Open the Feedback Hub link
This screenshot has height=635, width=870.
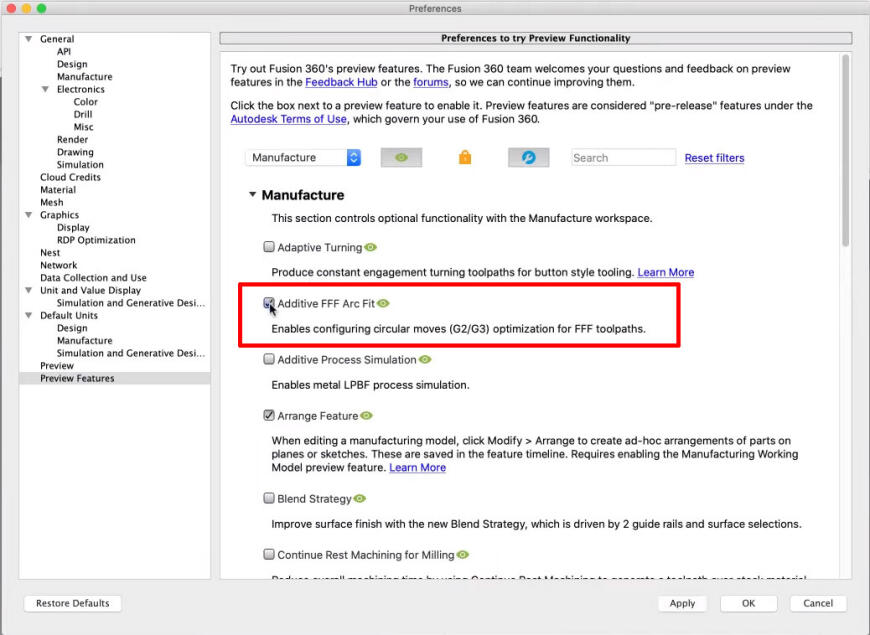pos(341,82)
